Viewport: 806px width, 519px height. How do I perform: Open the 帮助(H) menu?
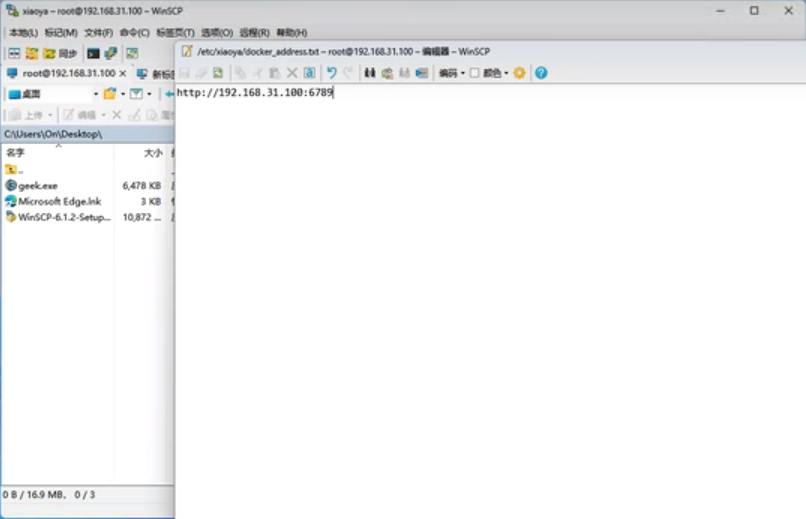pyautogui.click(x=289, y=33)
